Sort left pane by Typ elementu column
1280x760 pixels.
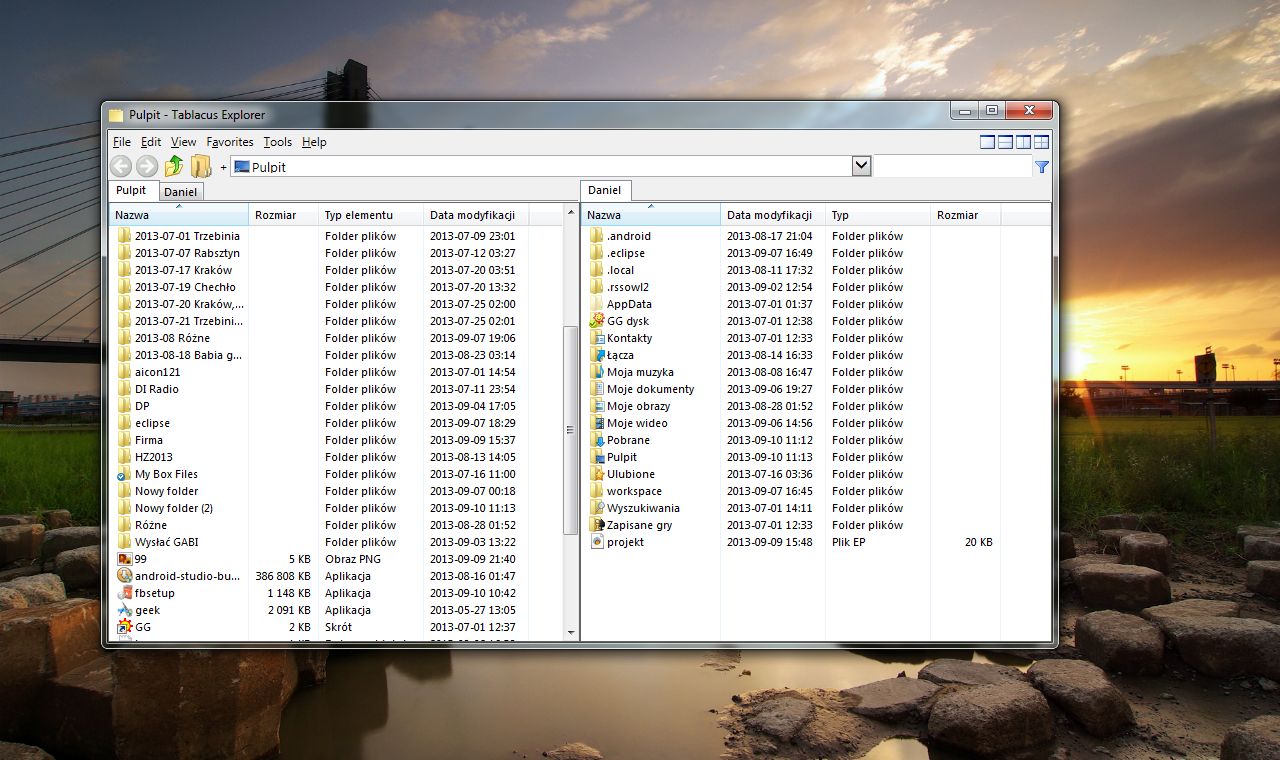pyautogui.click(x=371, y=215)
